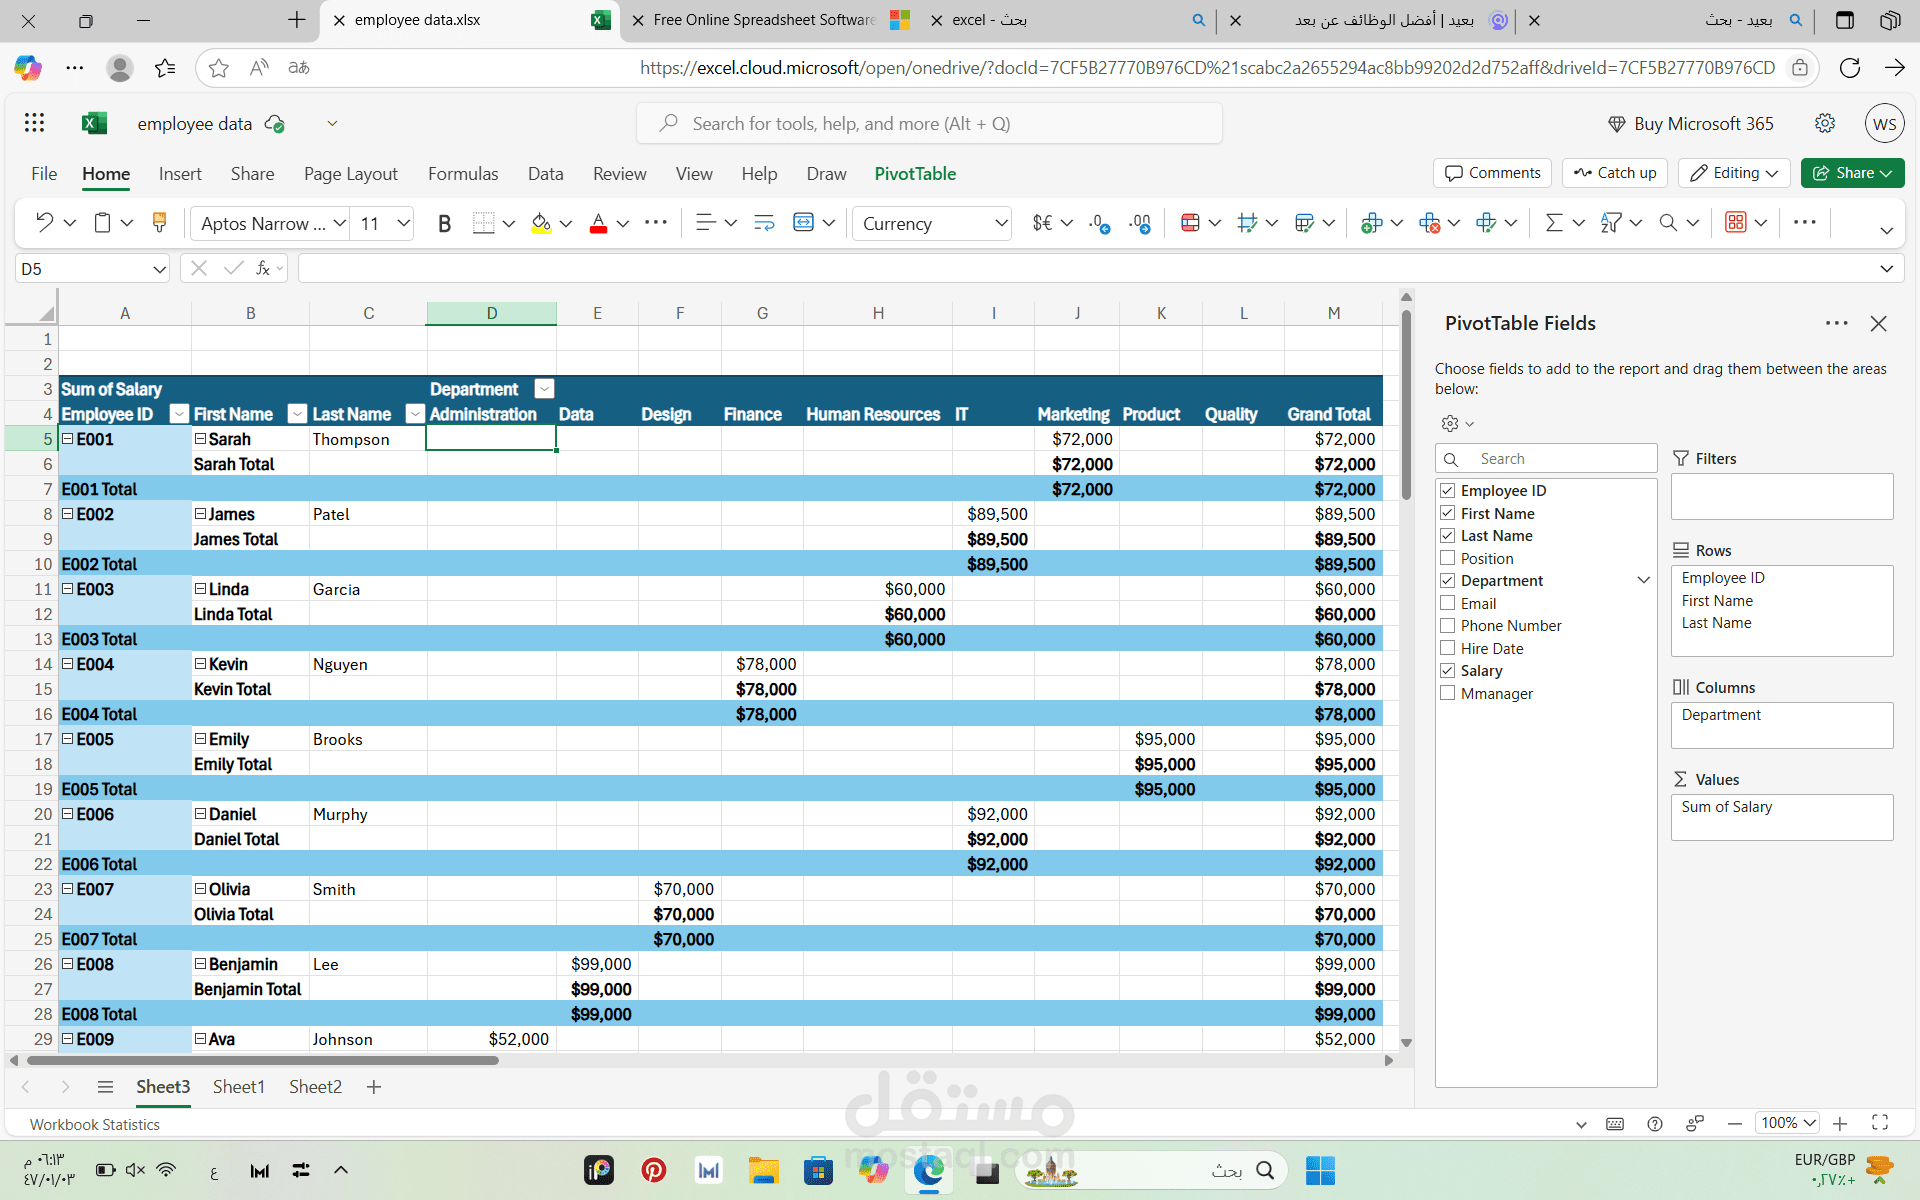Click the Font Color red swatch
The height and width of the screenshot is (1200, 1920).
tap(598, 223)
